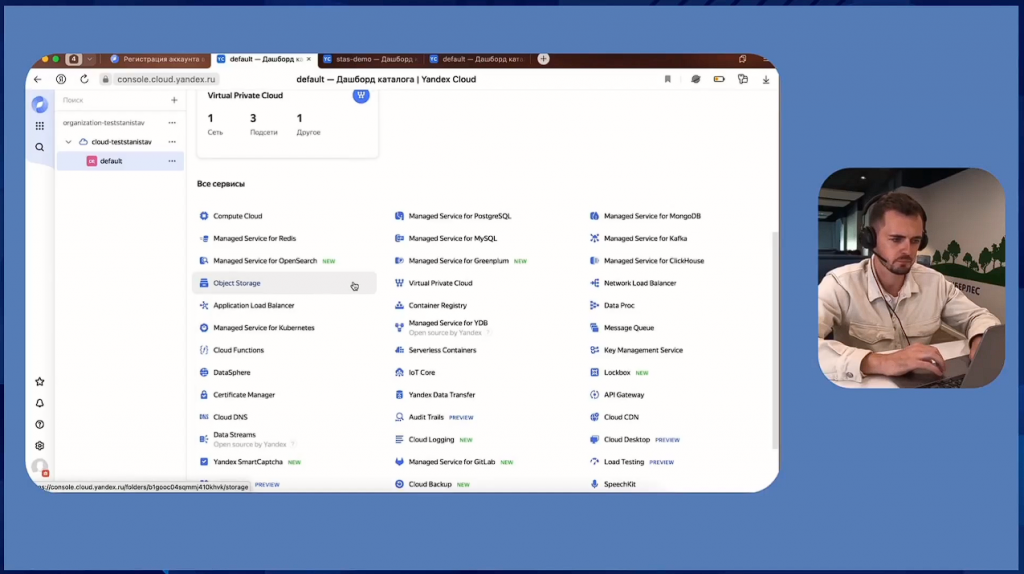Open options menu for organization-teststanistav
Viewport: 1024px width, 574px height.
coord(172,123)
